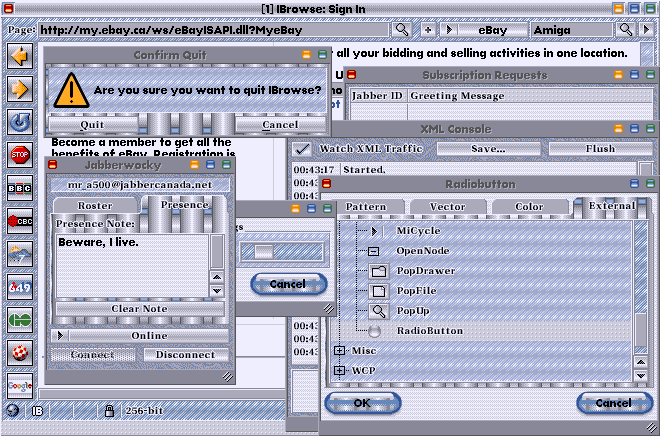
Task: Click the OpenNode minus box icon
Action: coord(373,251)
